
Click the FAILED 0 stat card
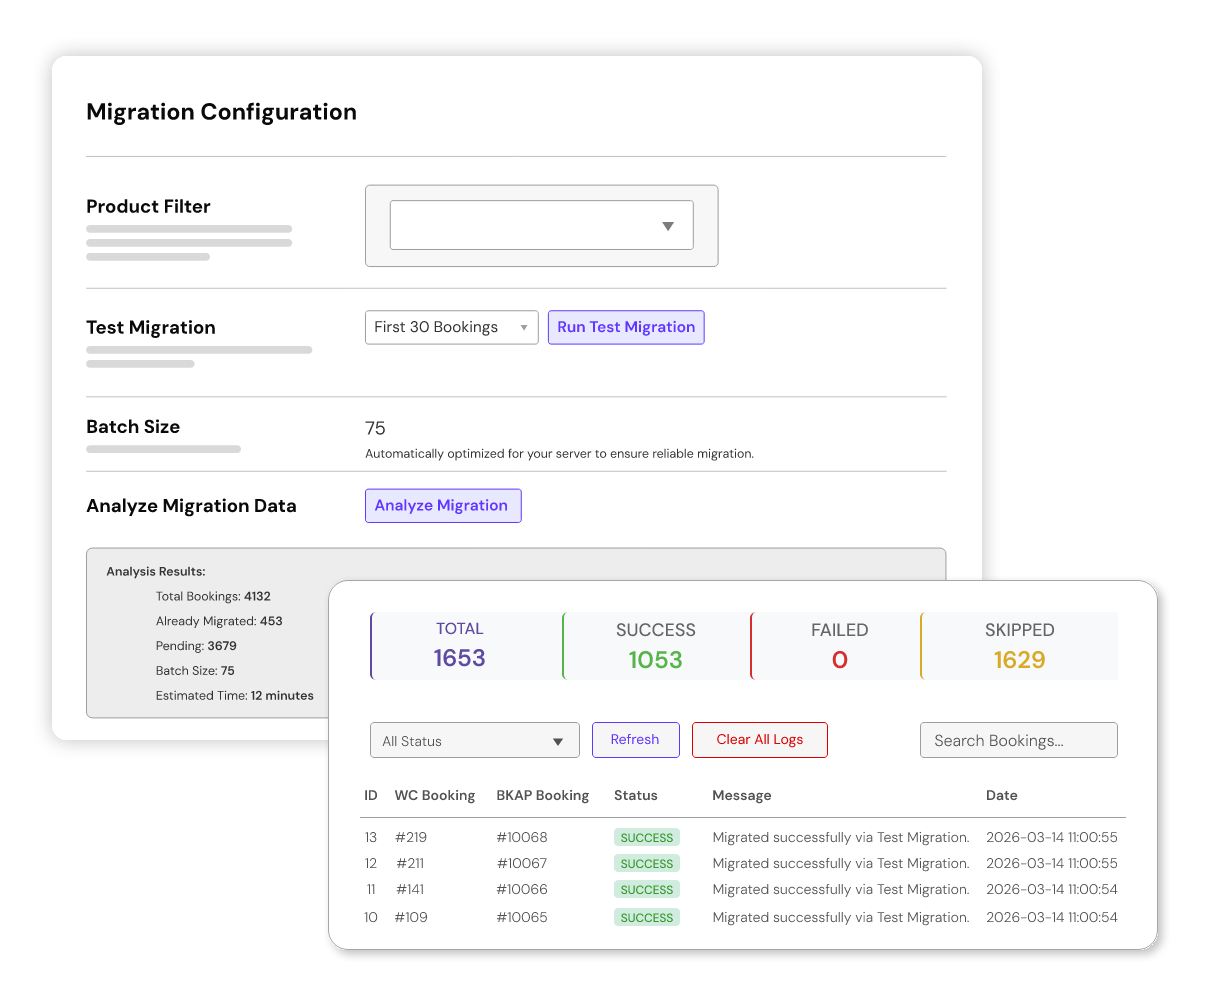(x=835, y=645)
